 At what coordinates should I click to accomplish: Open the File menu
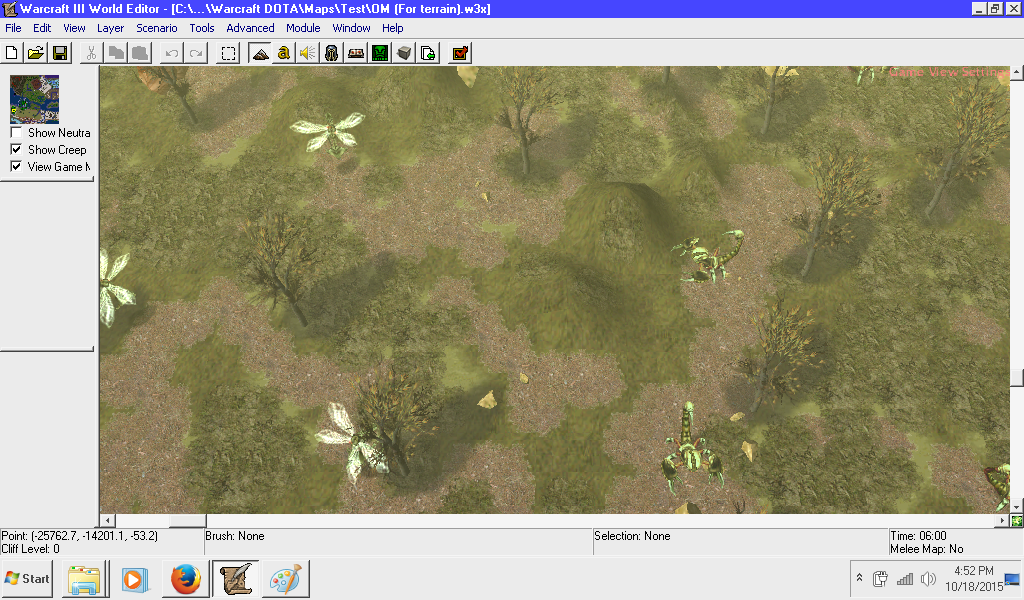coord(13,28)
